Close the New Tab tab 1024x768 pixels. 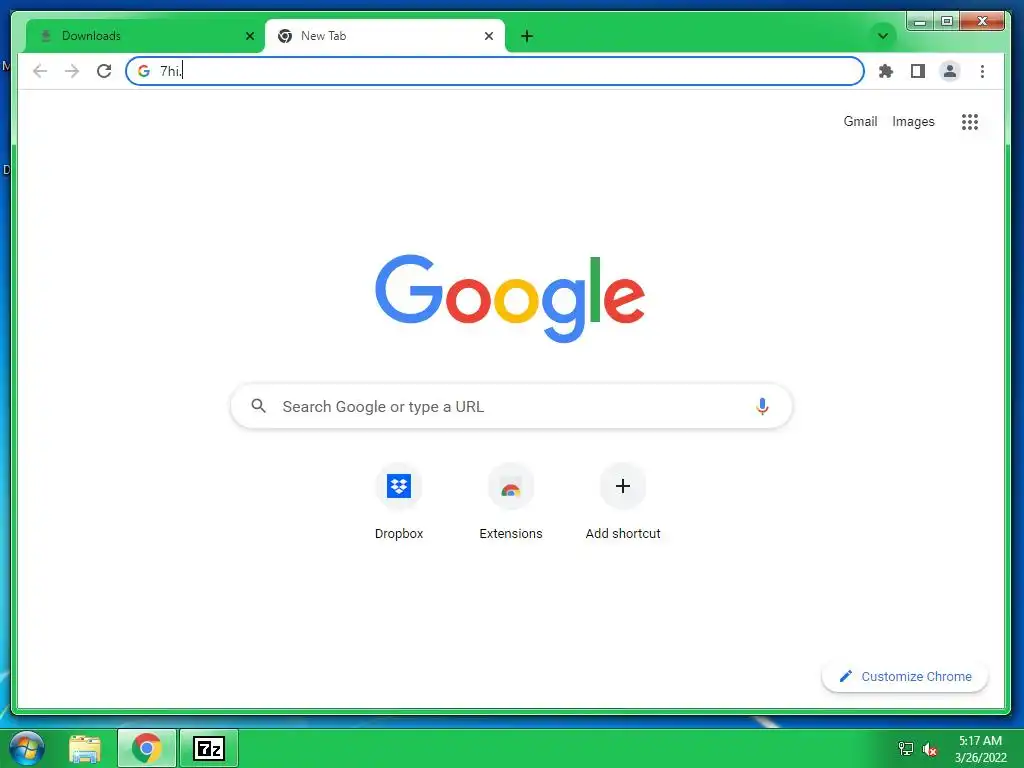point(488,36)
